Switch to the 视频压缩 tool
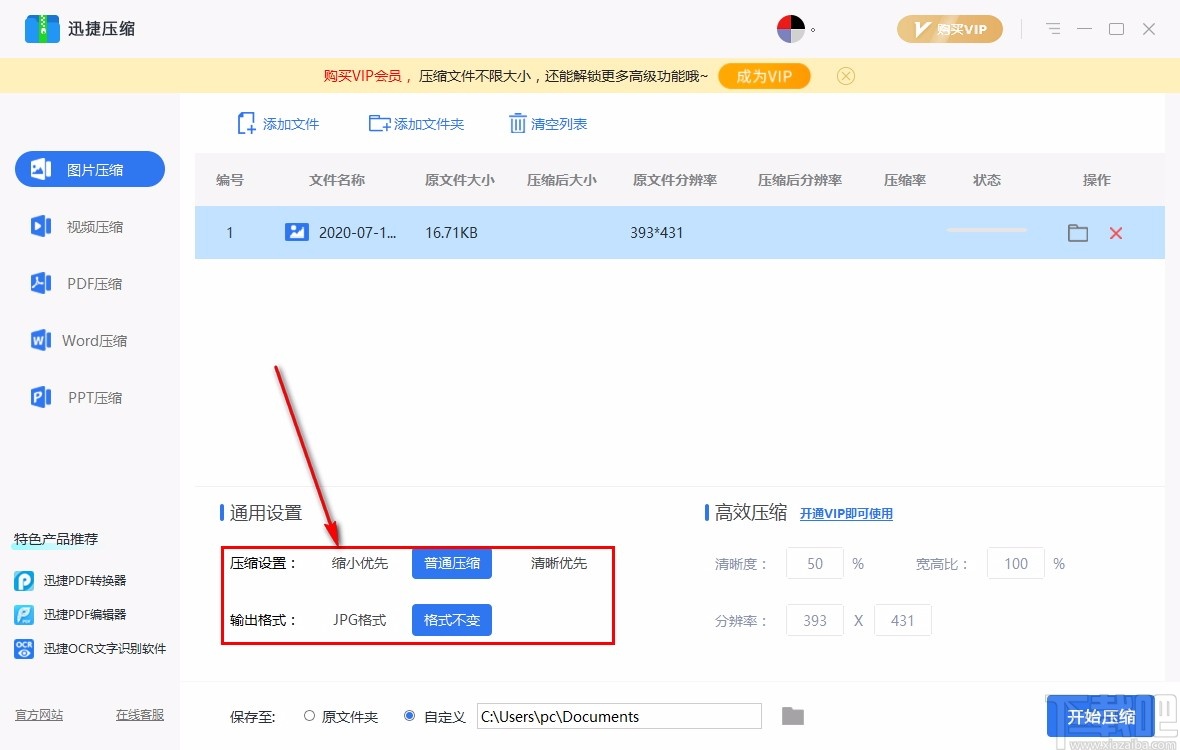Viewport: 1180px width, 750px height. [x=89, y=226]
